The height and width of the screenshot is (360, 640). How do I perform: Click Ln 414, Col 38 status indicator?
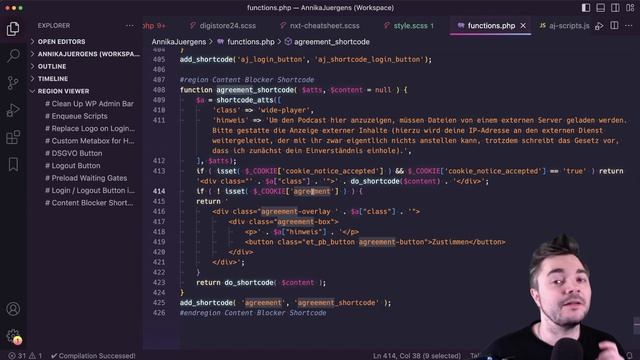click(x=417, y=356)
